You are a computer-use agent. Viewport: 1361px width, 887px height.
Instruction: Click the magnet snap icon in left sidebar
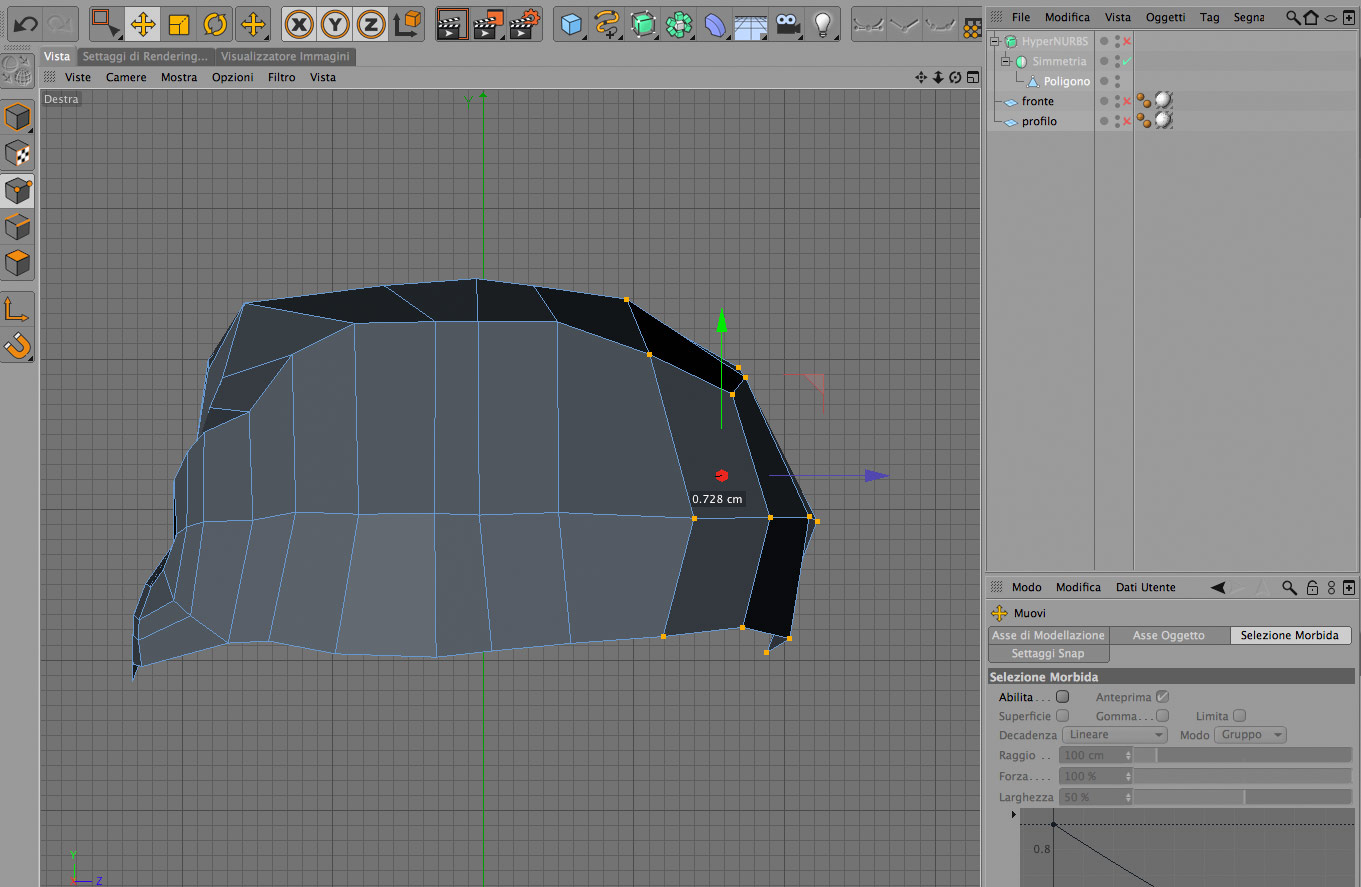click(18, 346)
